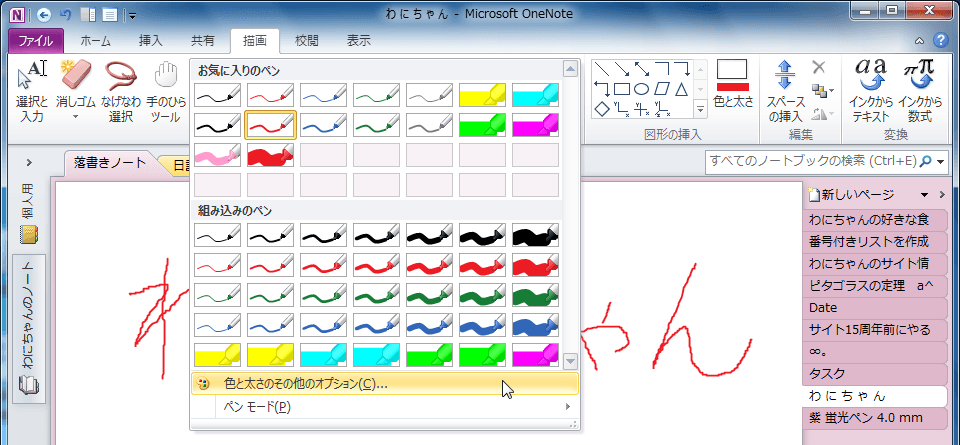Open the 個人用 notebook in sidebar
The image size is (960, 445).
pos(29,214)
